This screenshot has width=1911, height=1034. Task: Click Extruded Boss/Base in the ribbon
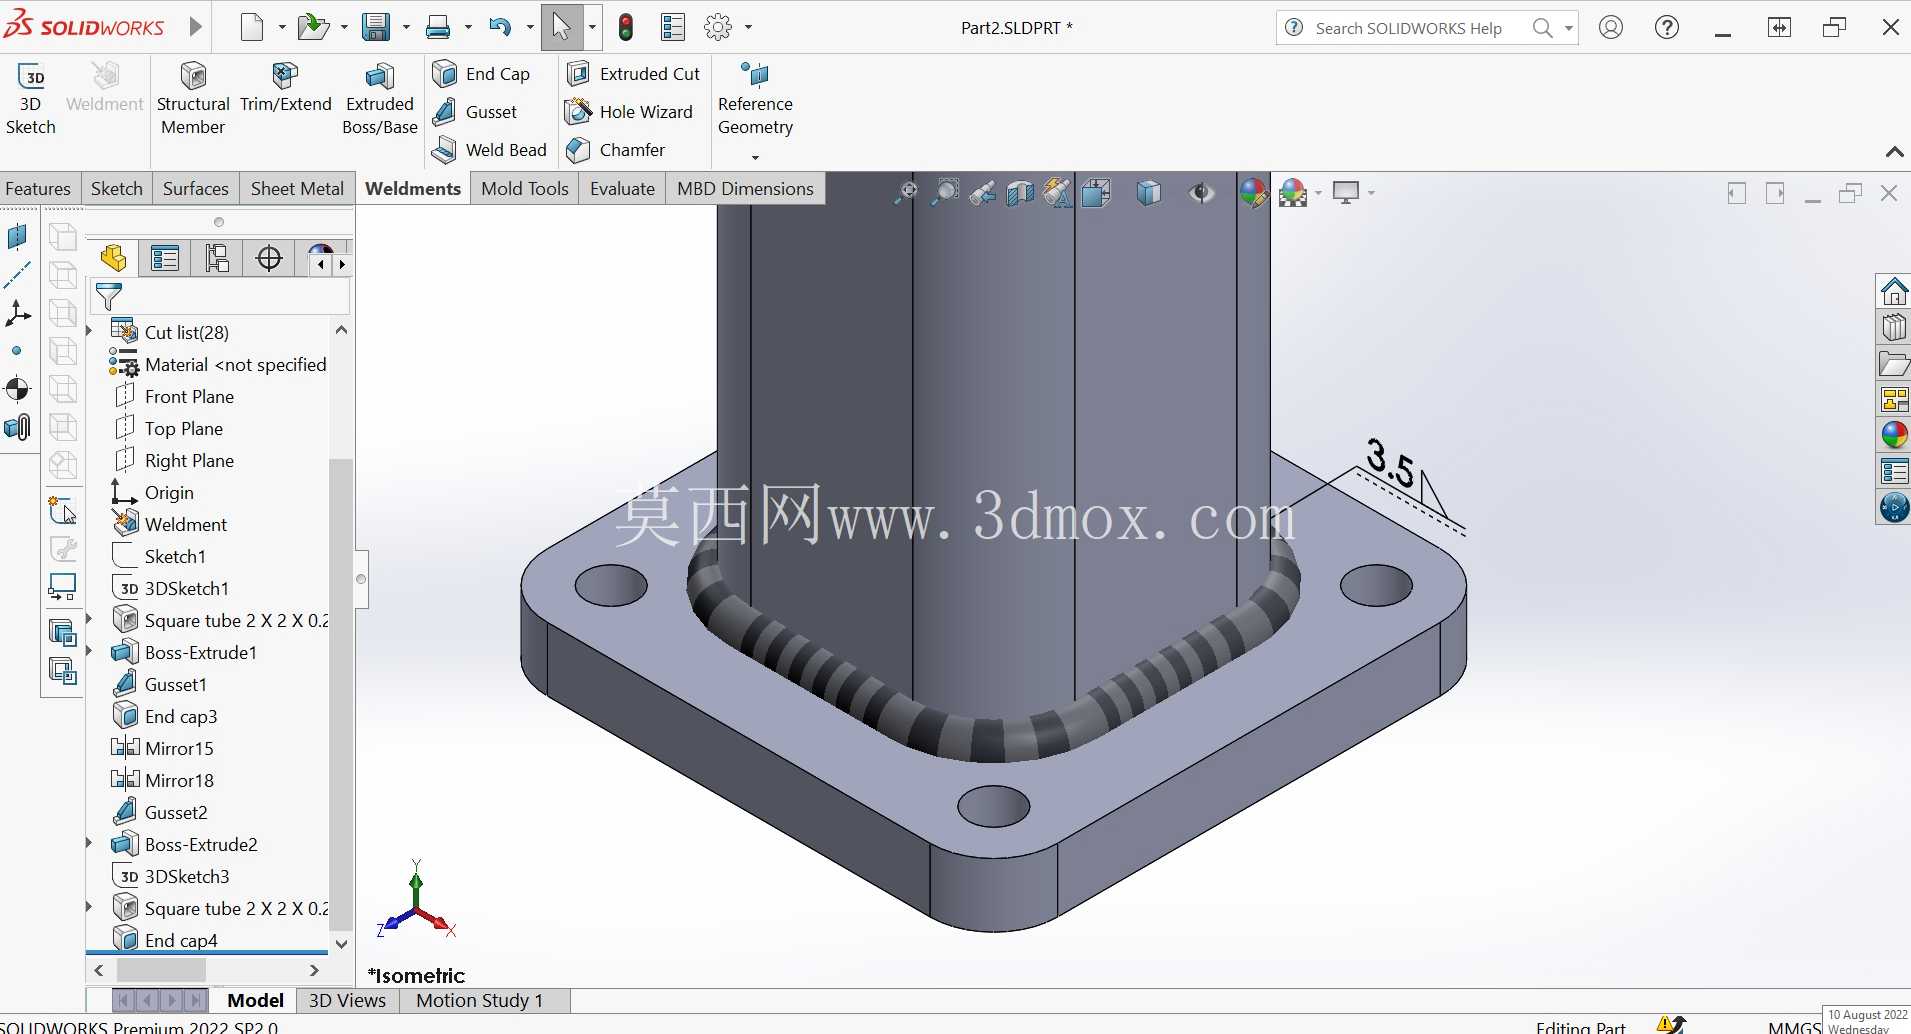click(380, 98)
